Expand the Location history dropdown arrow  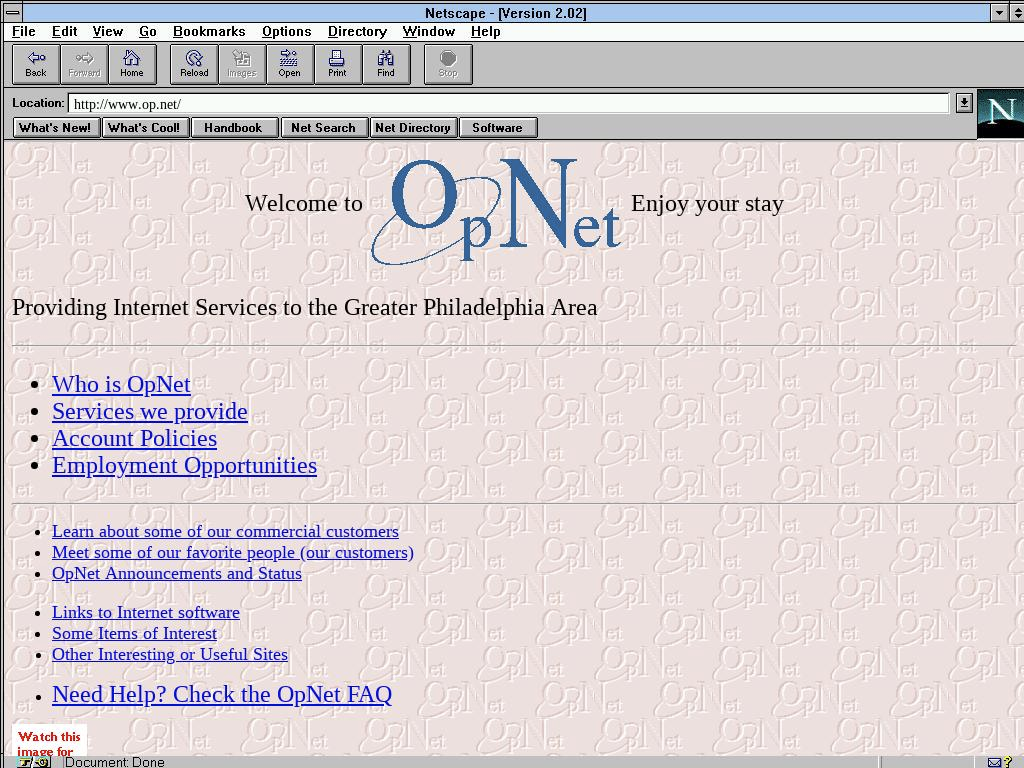click(x=963, y=103)
